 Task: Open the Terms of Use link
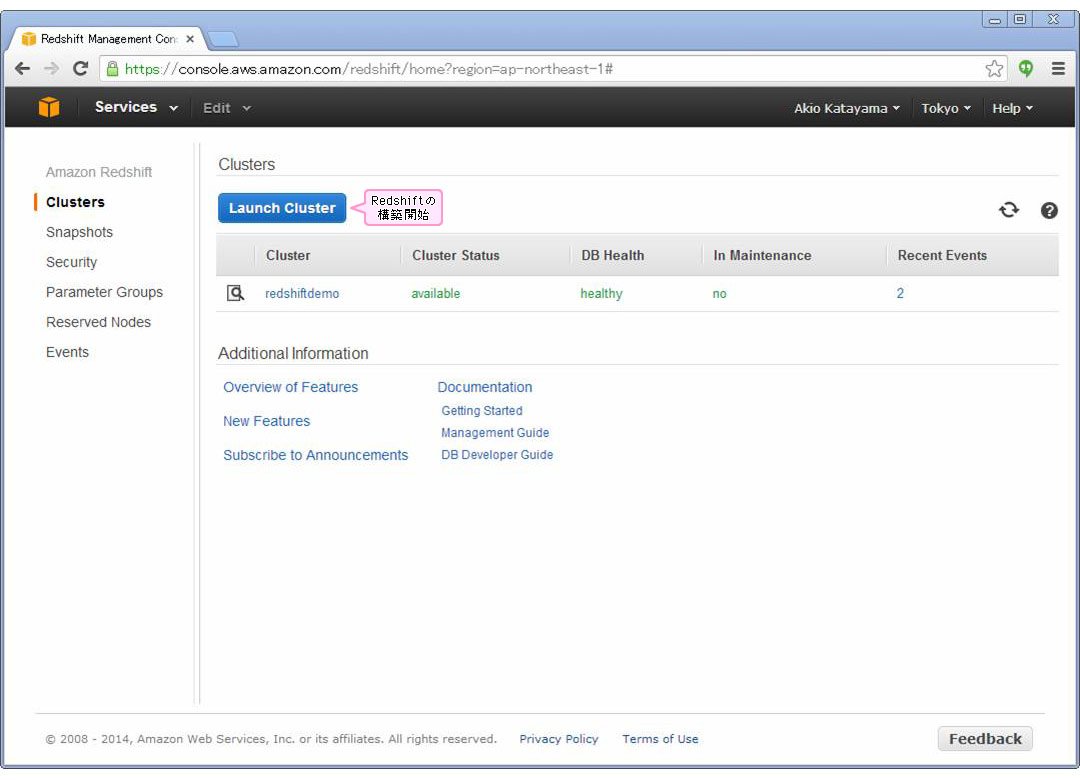point(660,739)
